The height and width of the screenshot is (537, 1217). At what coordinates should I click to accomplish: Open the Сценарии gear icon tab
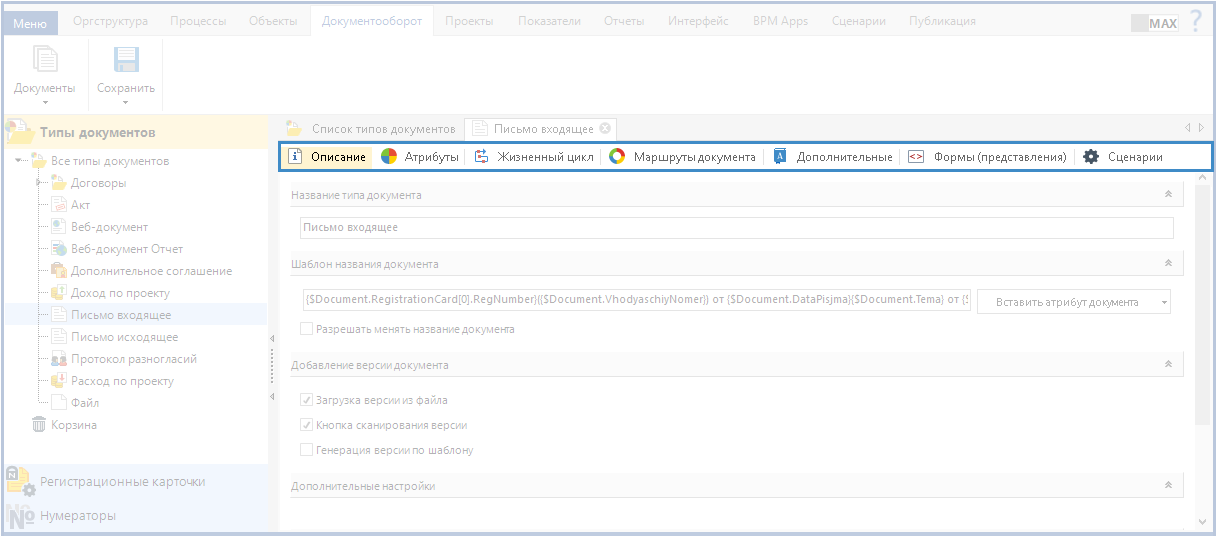pos(1091,157)
